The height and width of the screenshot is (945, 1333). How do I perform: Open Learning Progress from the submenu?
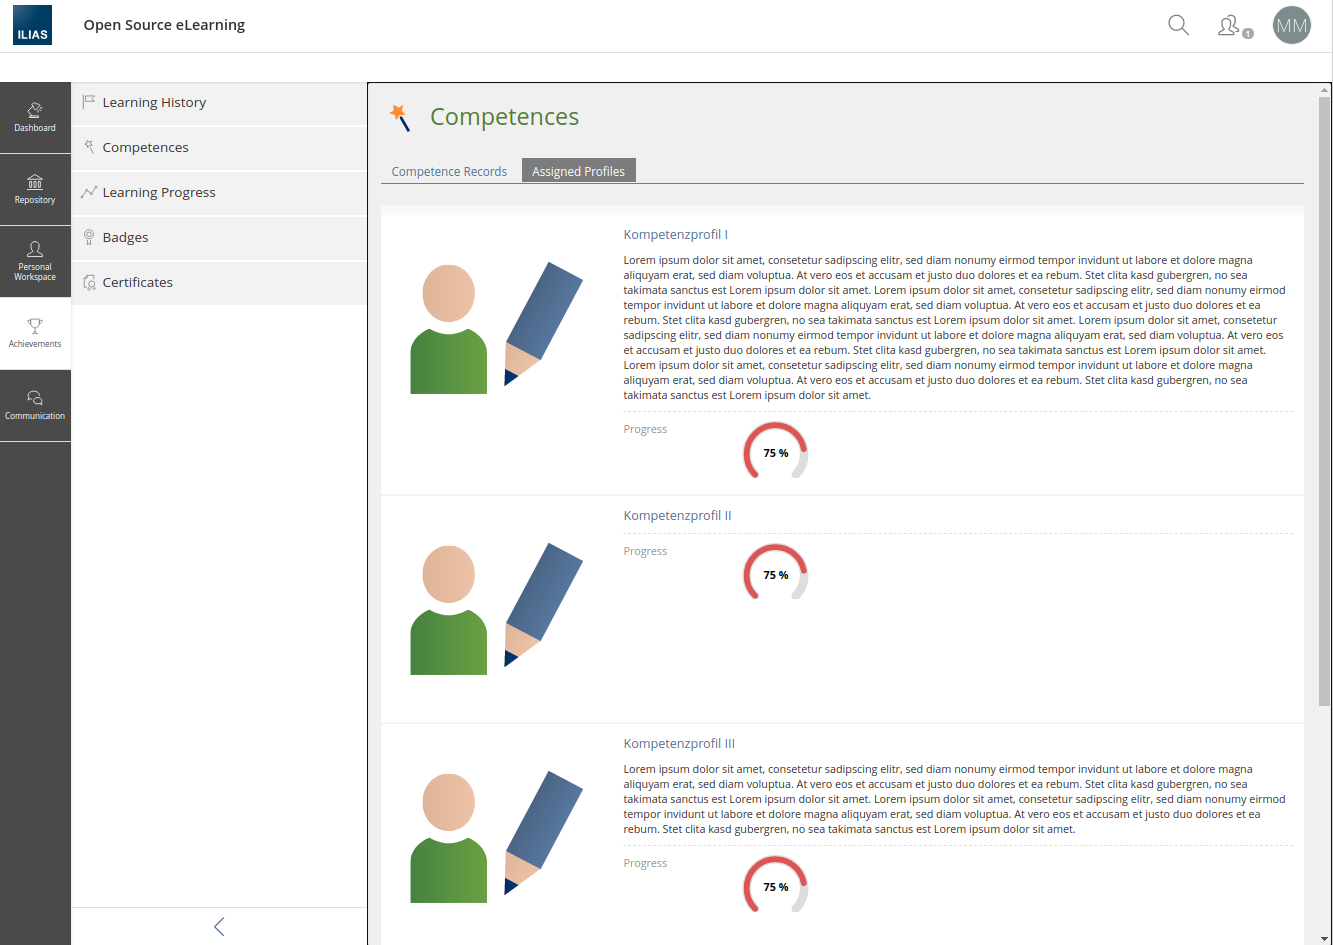(x=159, y=193)
